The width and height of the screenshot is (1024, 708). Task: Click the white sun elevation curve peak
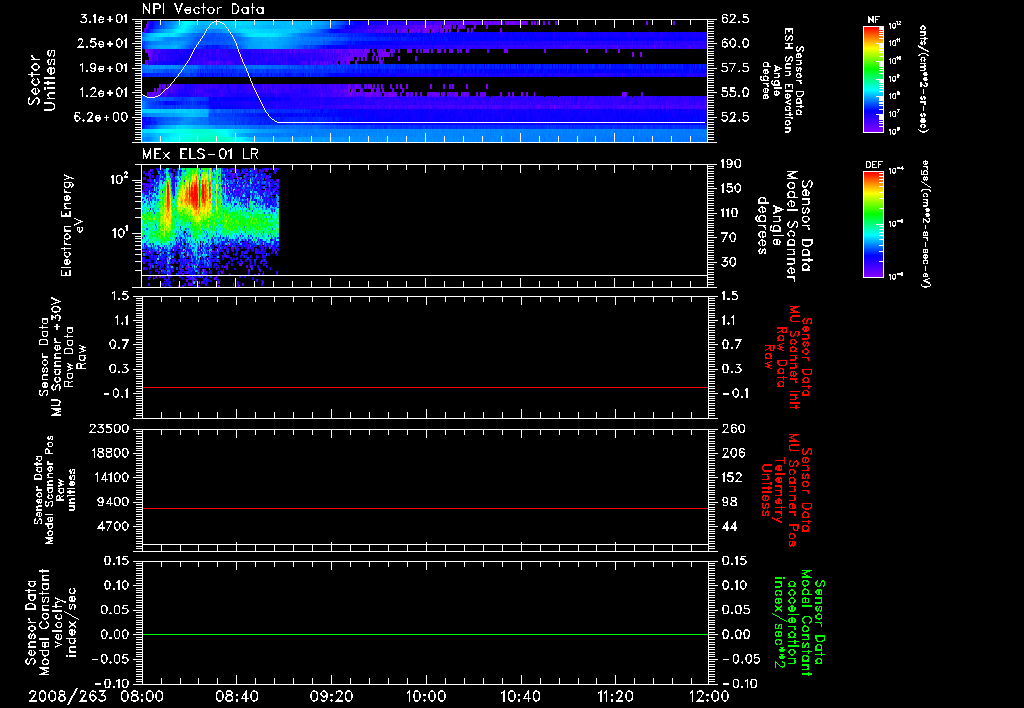[x=217, y=22]
